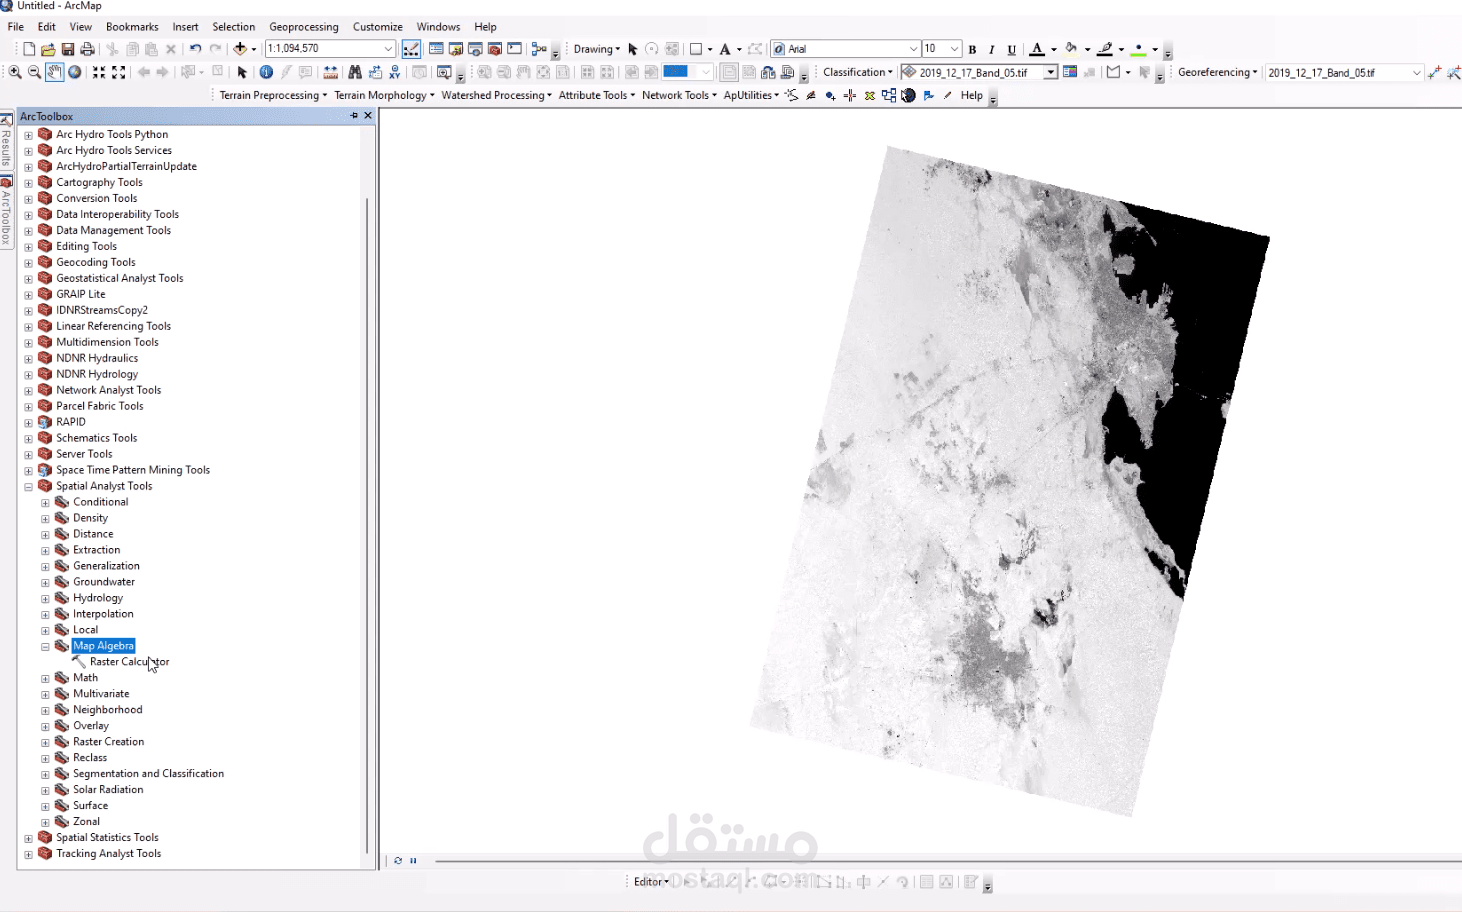Click the Pause Drawing button below map
Image resolution: width=1462 pixels, height=912 pixels.
tap(413, 860)
